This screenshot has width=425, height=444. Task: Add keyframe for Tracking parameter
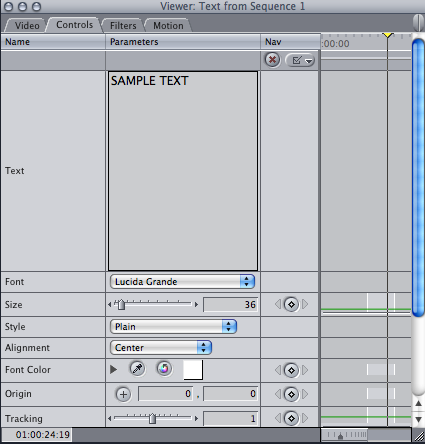coord(291,418)
